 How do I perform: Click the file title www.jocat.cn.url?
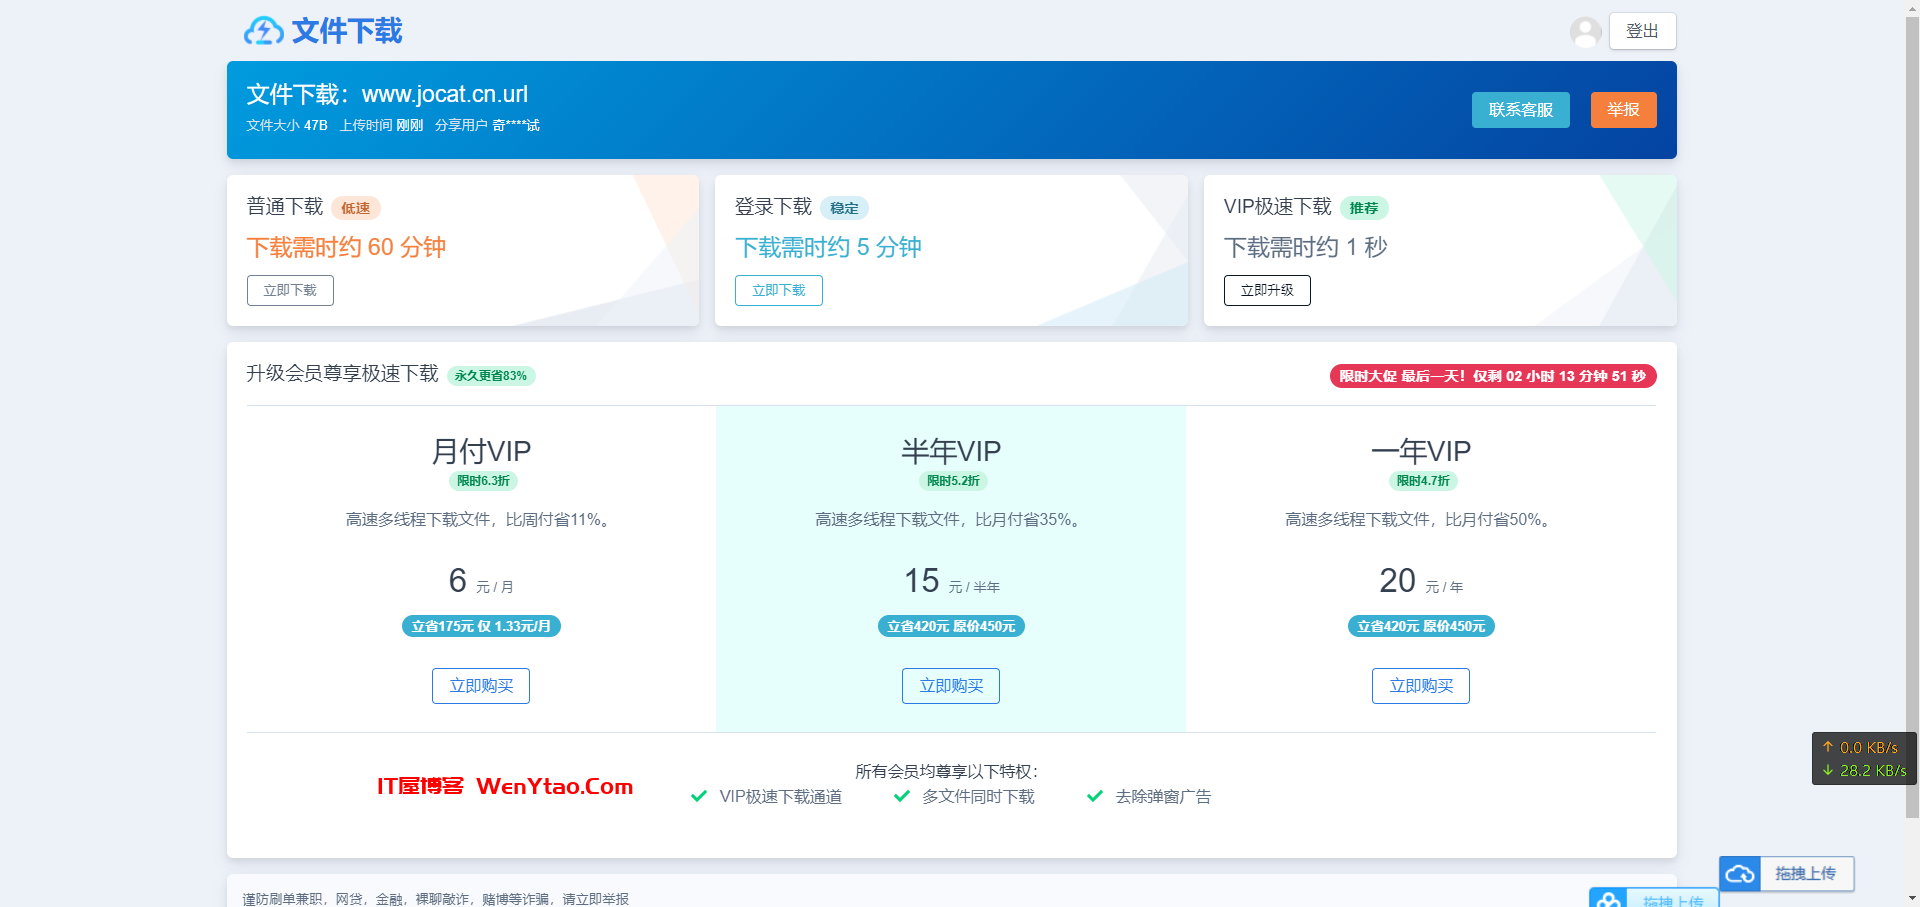tap(444, 94)
